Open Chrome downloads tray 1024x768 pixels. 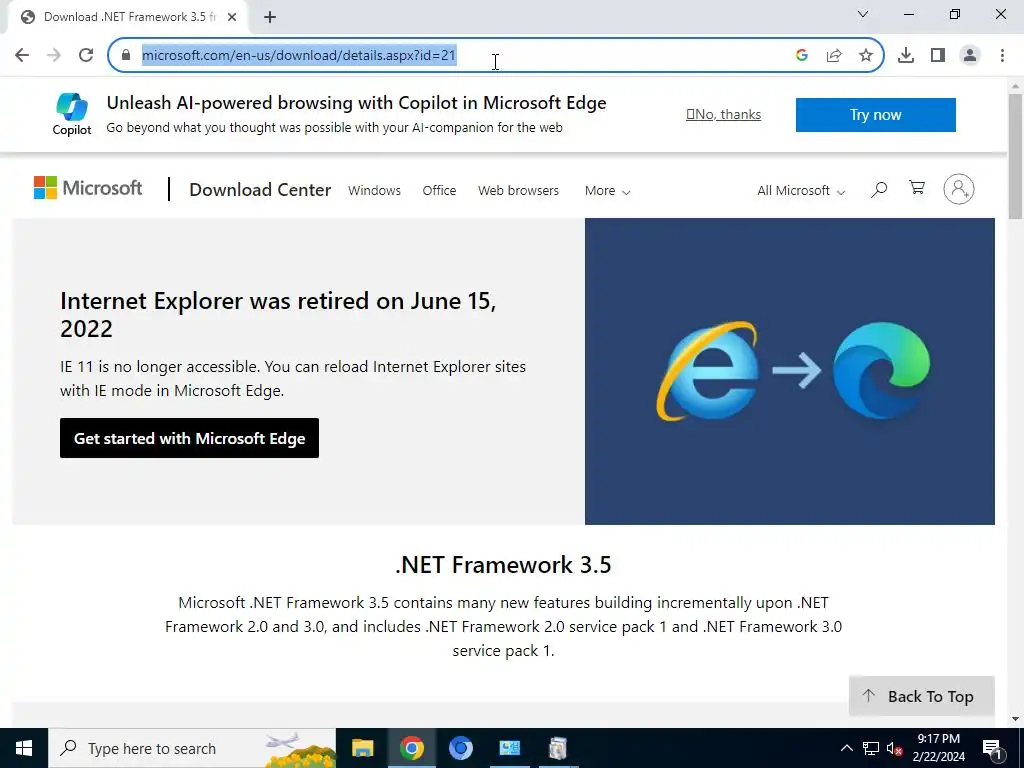click(906, 55)
